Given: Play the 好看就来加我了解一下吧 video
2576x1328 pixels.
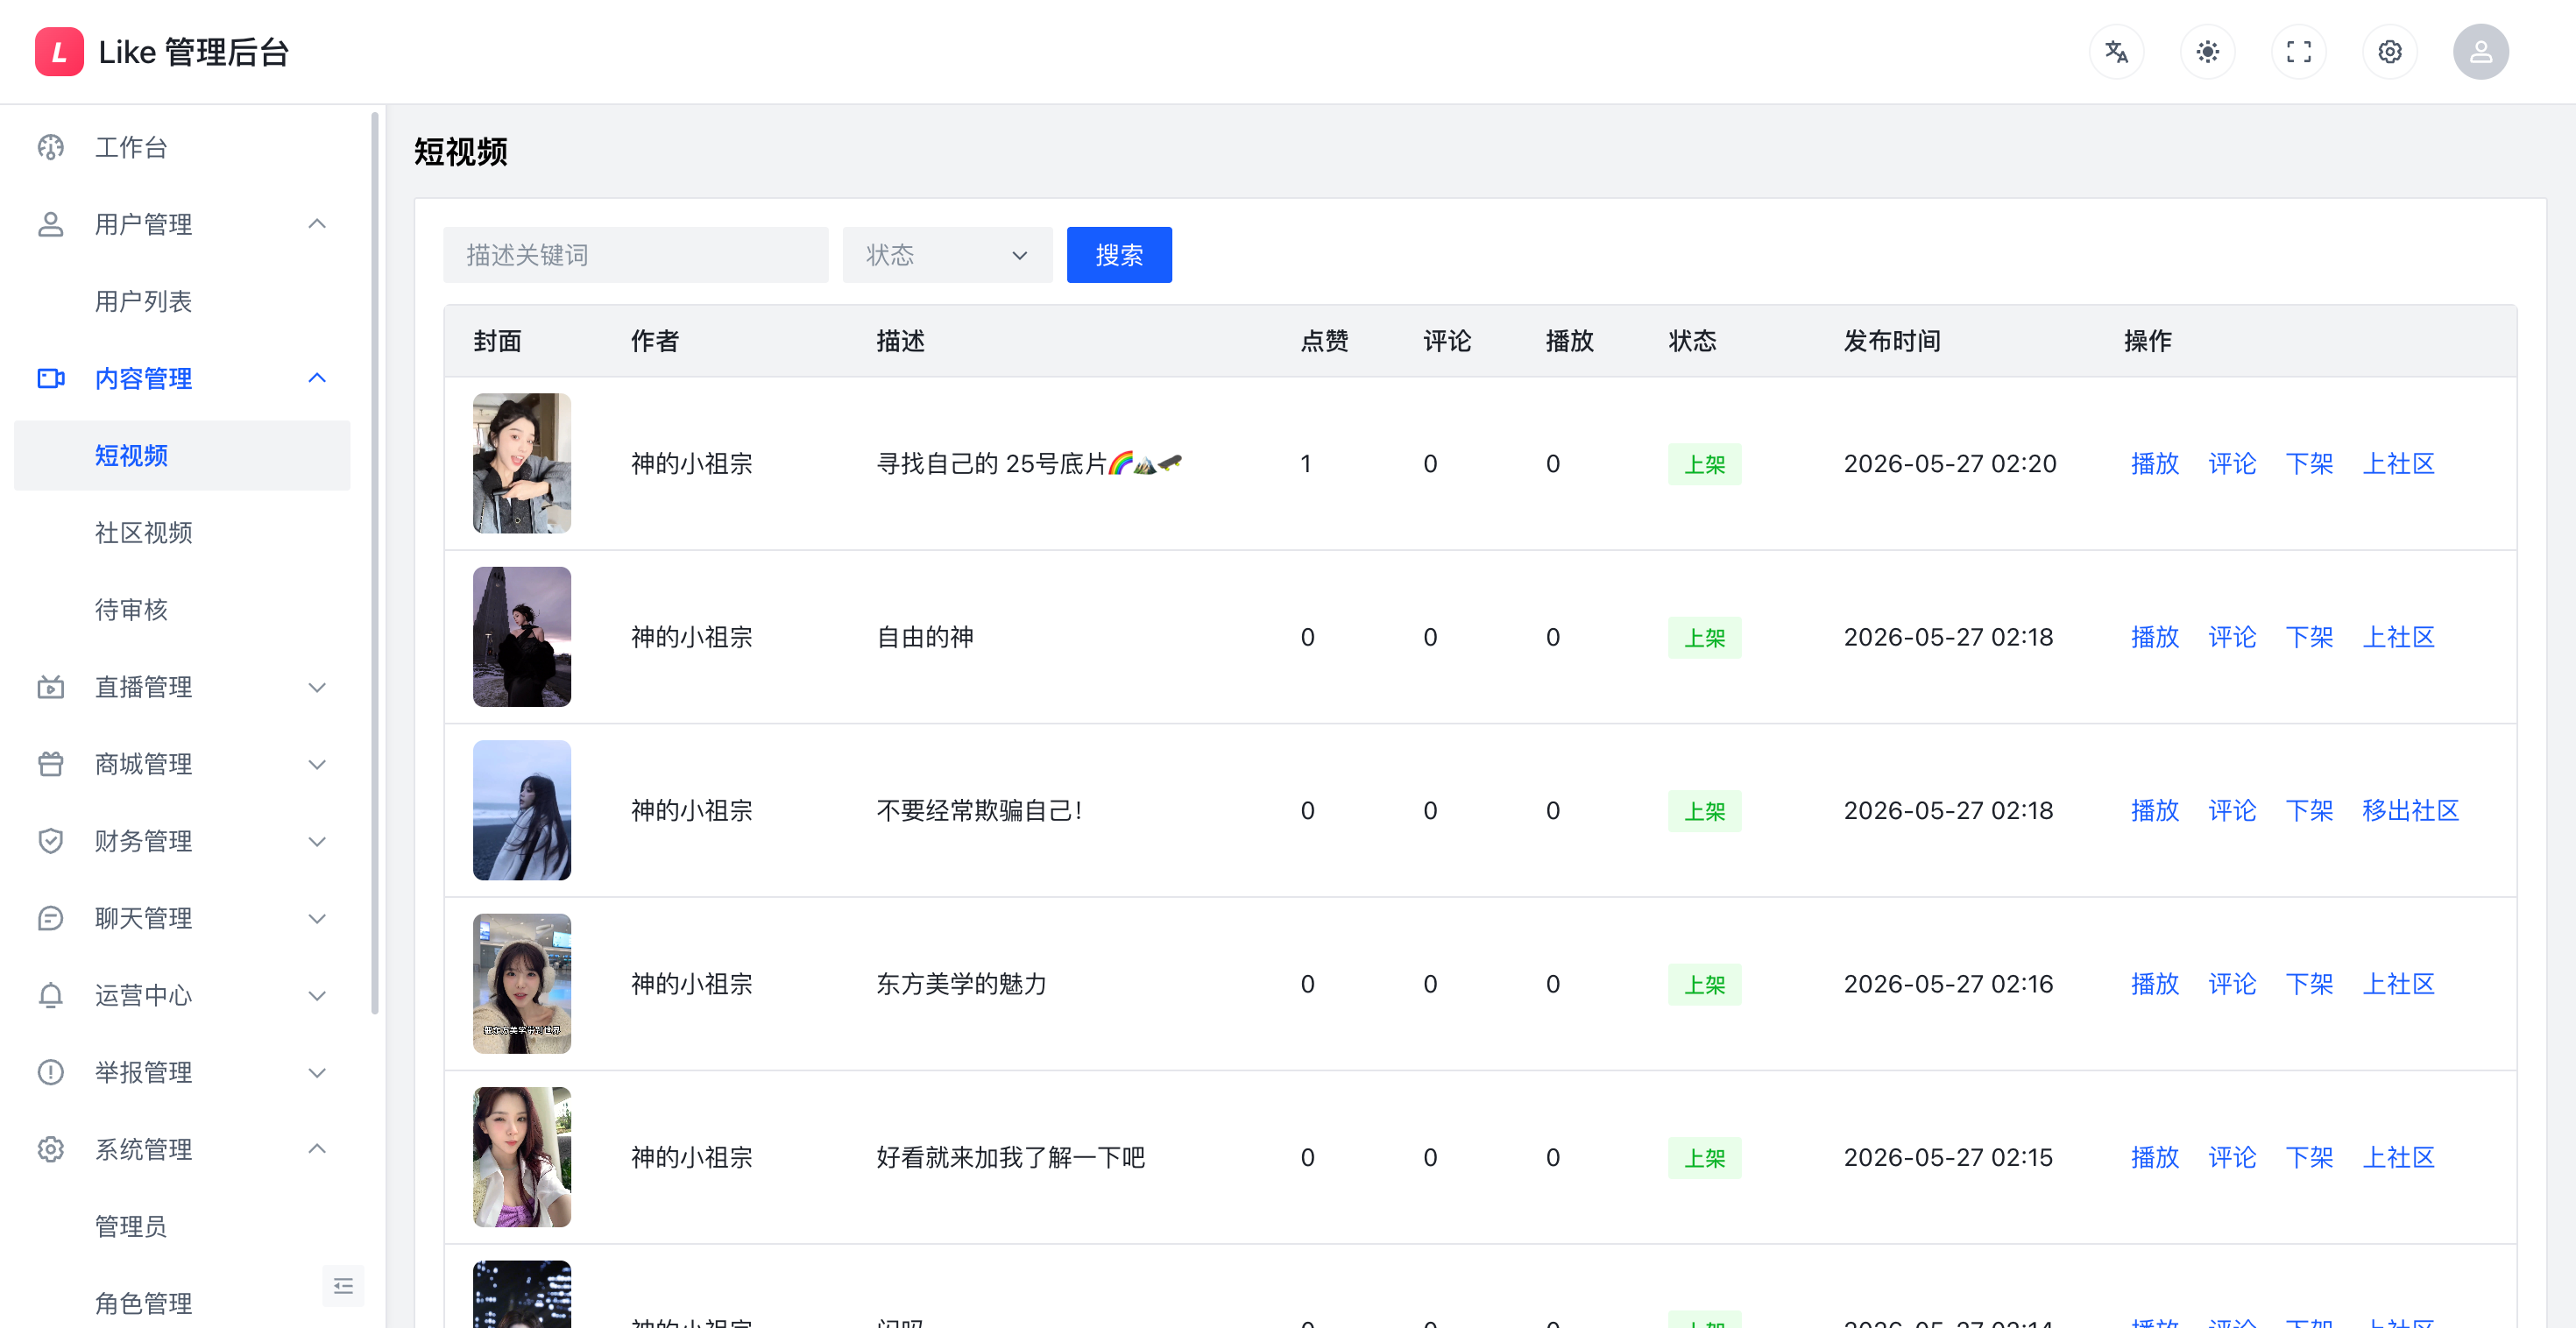Looking at the screenshot, I should 2154,1157.
